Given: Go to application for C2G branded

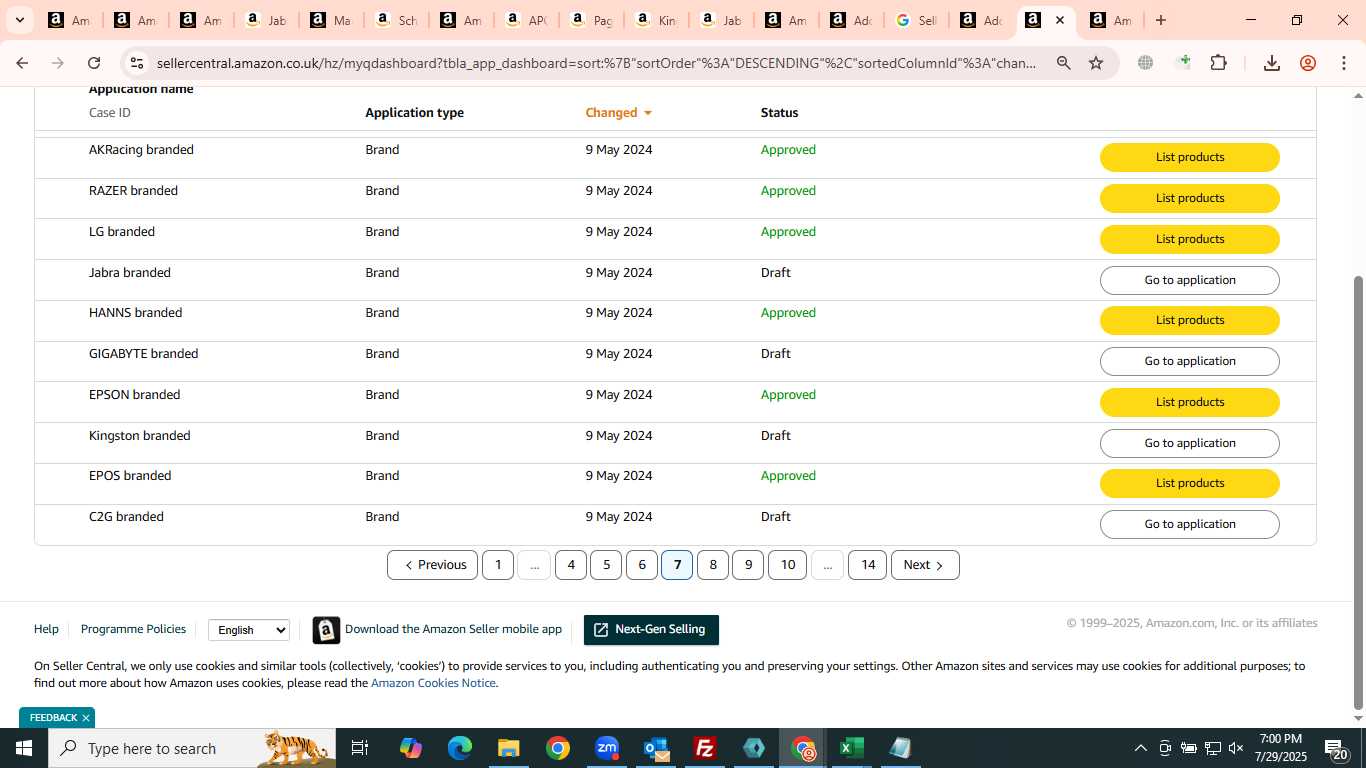Looking at the screenshot, I should pos(1190,524).
